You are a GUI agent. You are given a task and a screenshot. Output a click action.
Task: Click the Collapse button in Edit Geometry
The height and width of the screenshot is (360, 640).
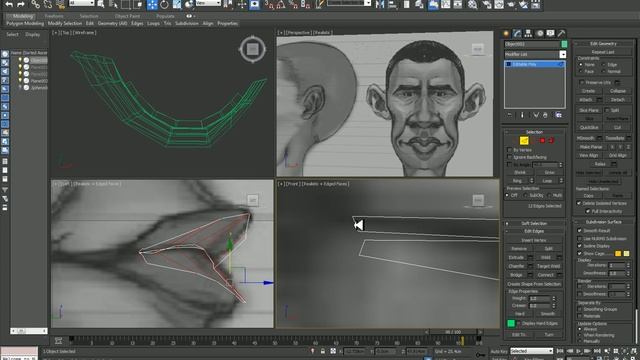[x=618, y=91]
